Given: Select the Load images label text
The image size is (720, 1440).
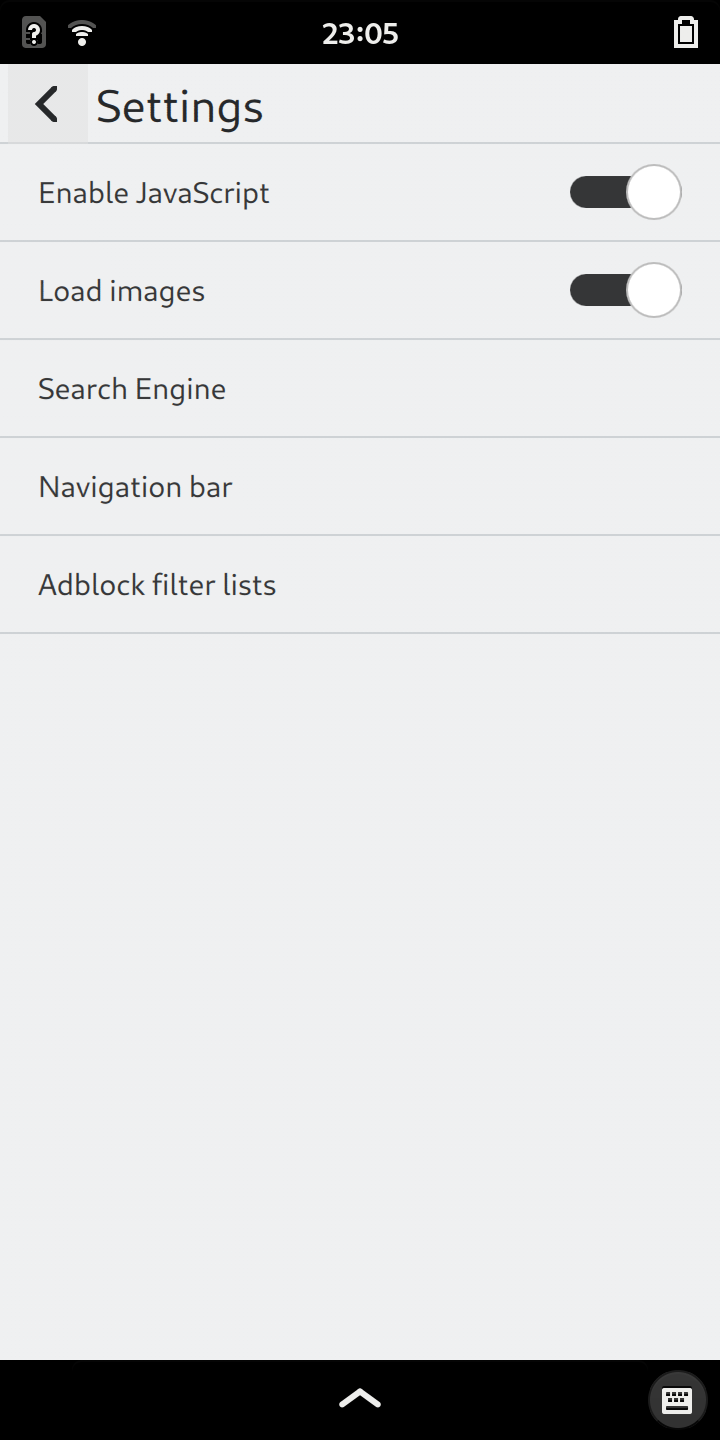Looking at the screenshot, I should tap(122, 291).
